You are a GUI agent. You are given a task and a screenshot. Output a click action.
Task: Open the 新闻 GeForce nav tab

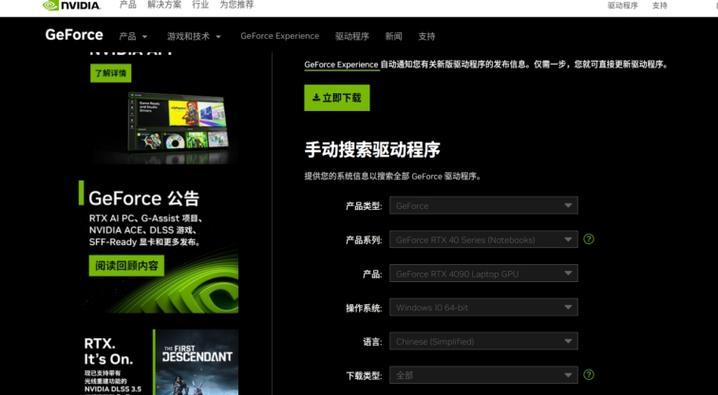pos(393,36)
